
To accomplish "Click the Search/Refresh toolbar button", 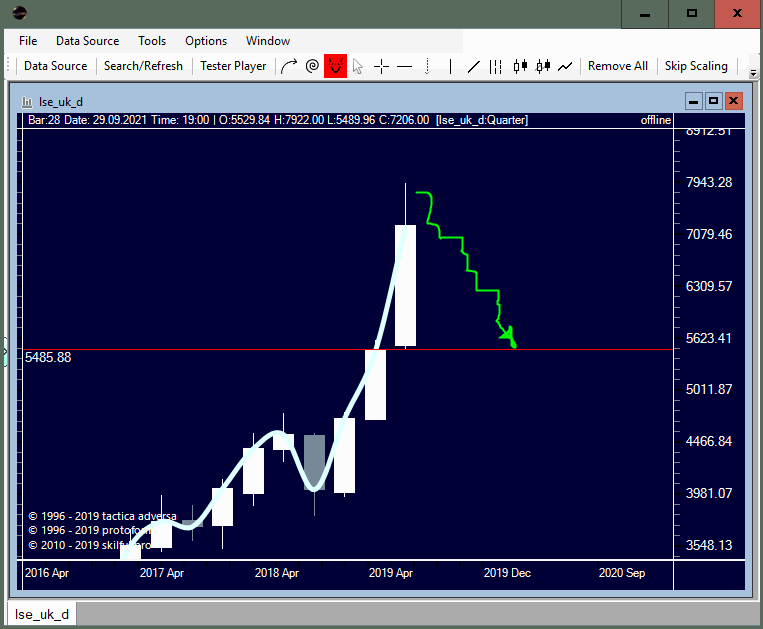I will pos(143,66).
